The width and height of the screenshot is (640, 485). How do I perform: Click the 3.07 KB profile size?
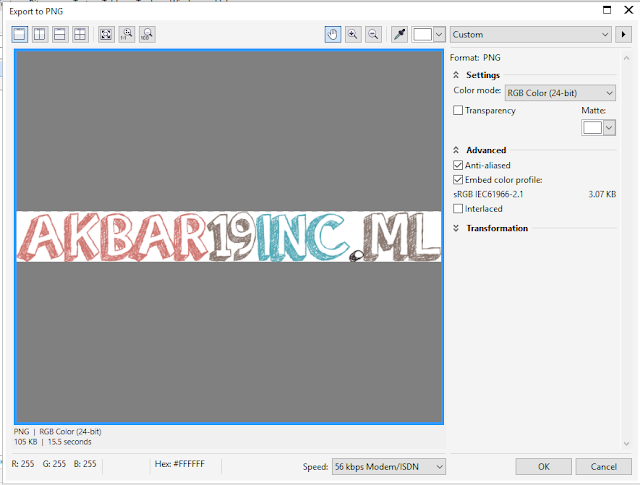coord(602,194)
